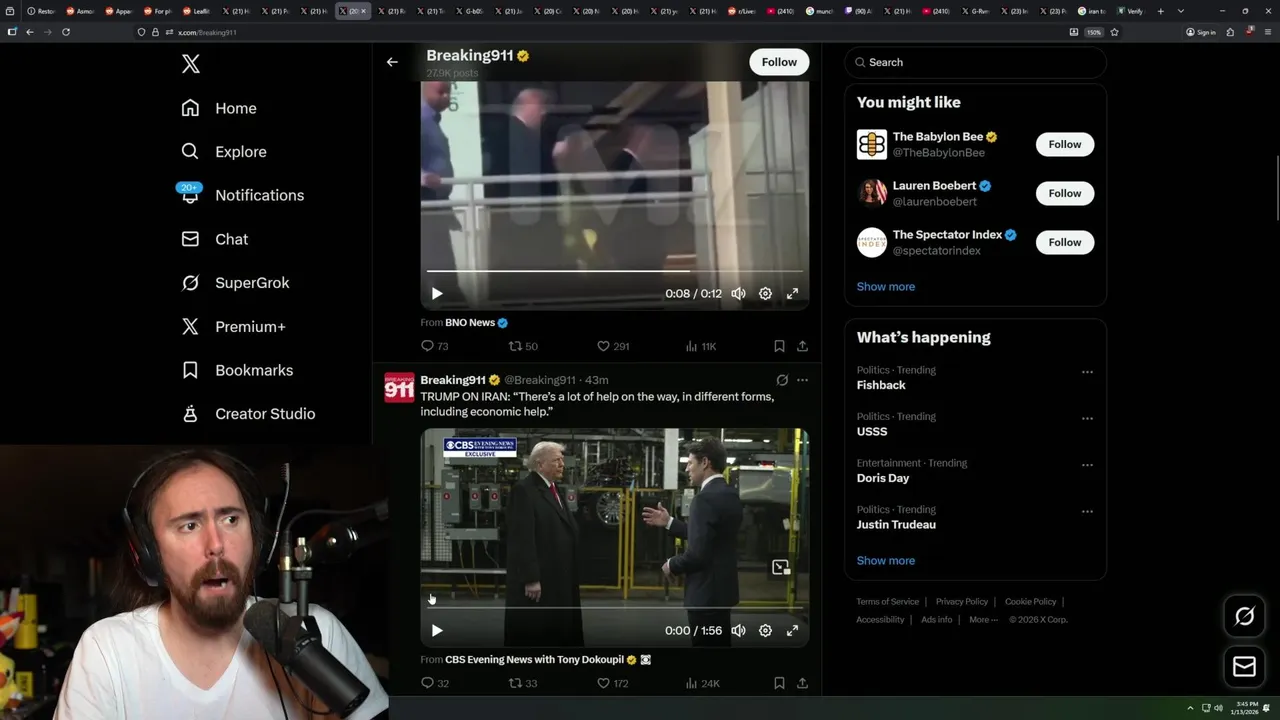1280x720 pixels.
Task: Open Premium+ in the sidebar
Action: (x=233, y=327)
